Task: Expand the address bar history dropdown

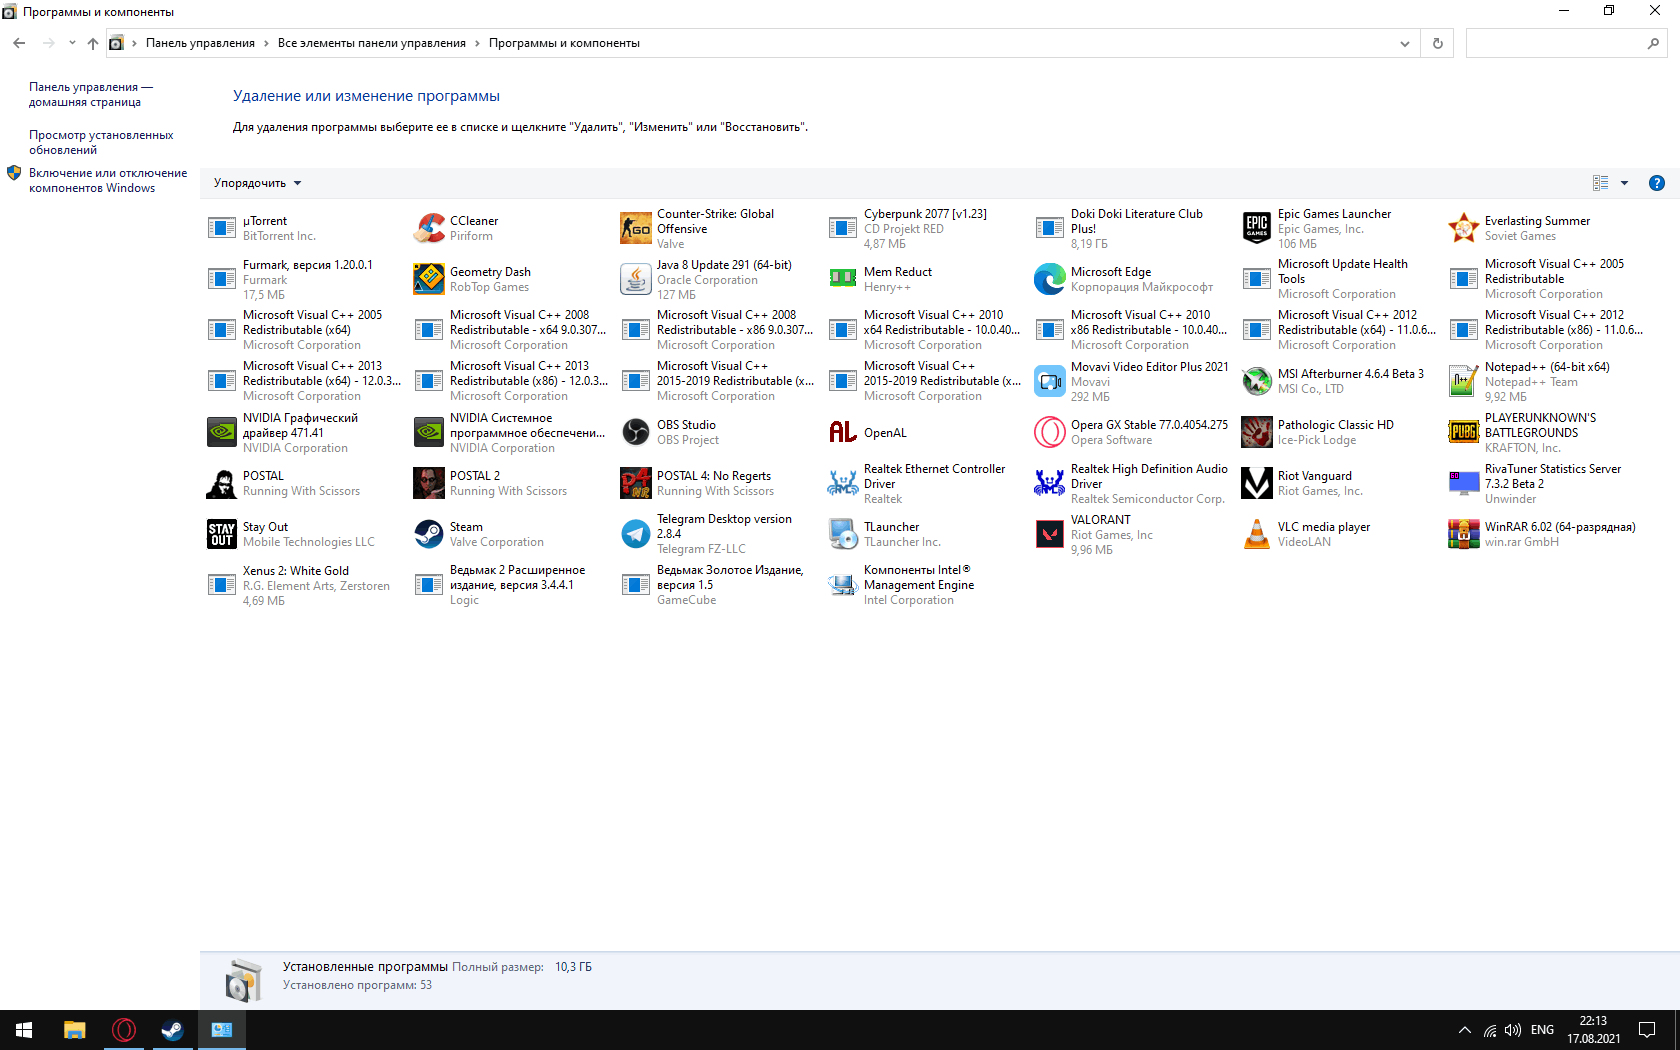Action: [x=1405, y=44]
